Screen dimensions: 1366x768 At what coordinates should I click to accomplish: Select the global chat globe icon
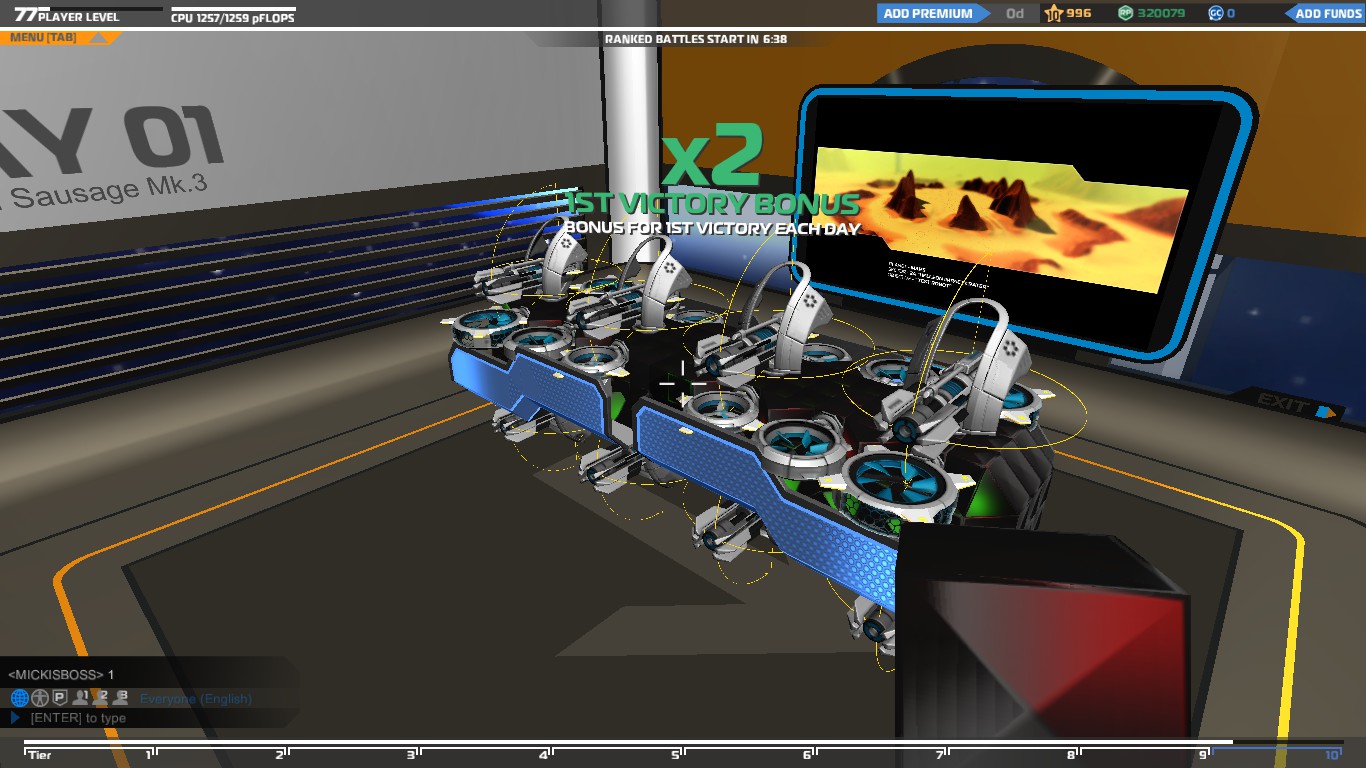tap(19, 698)
